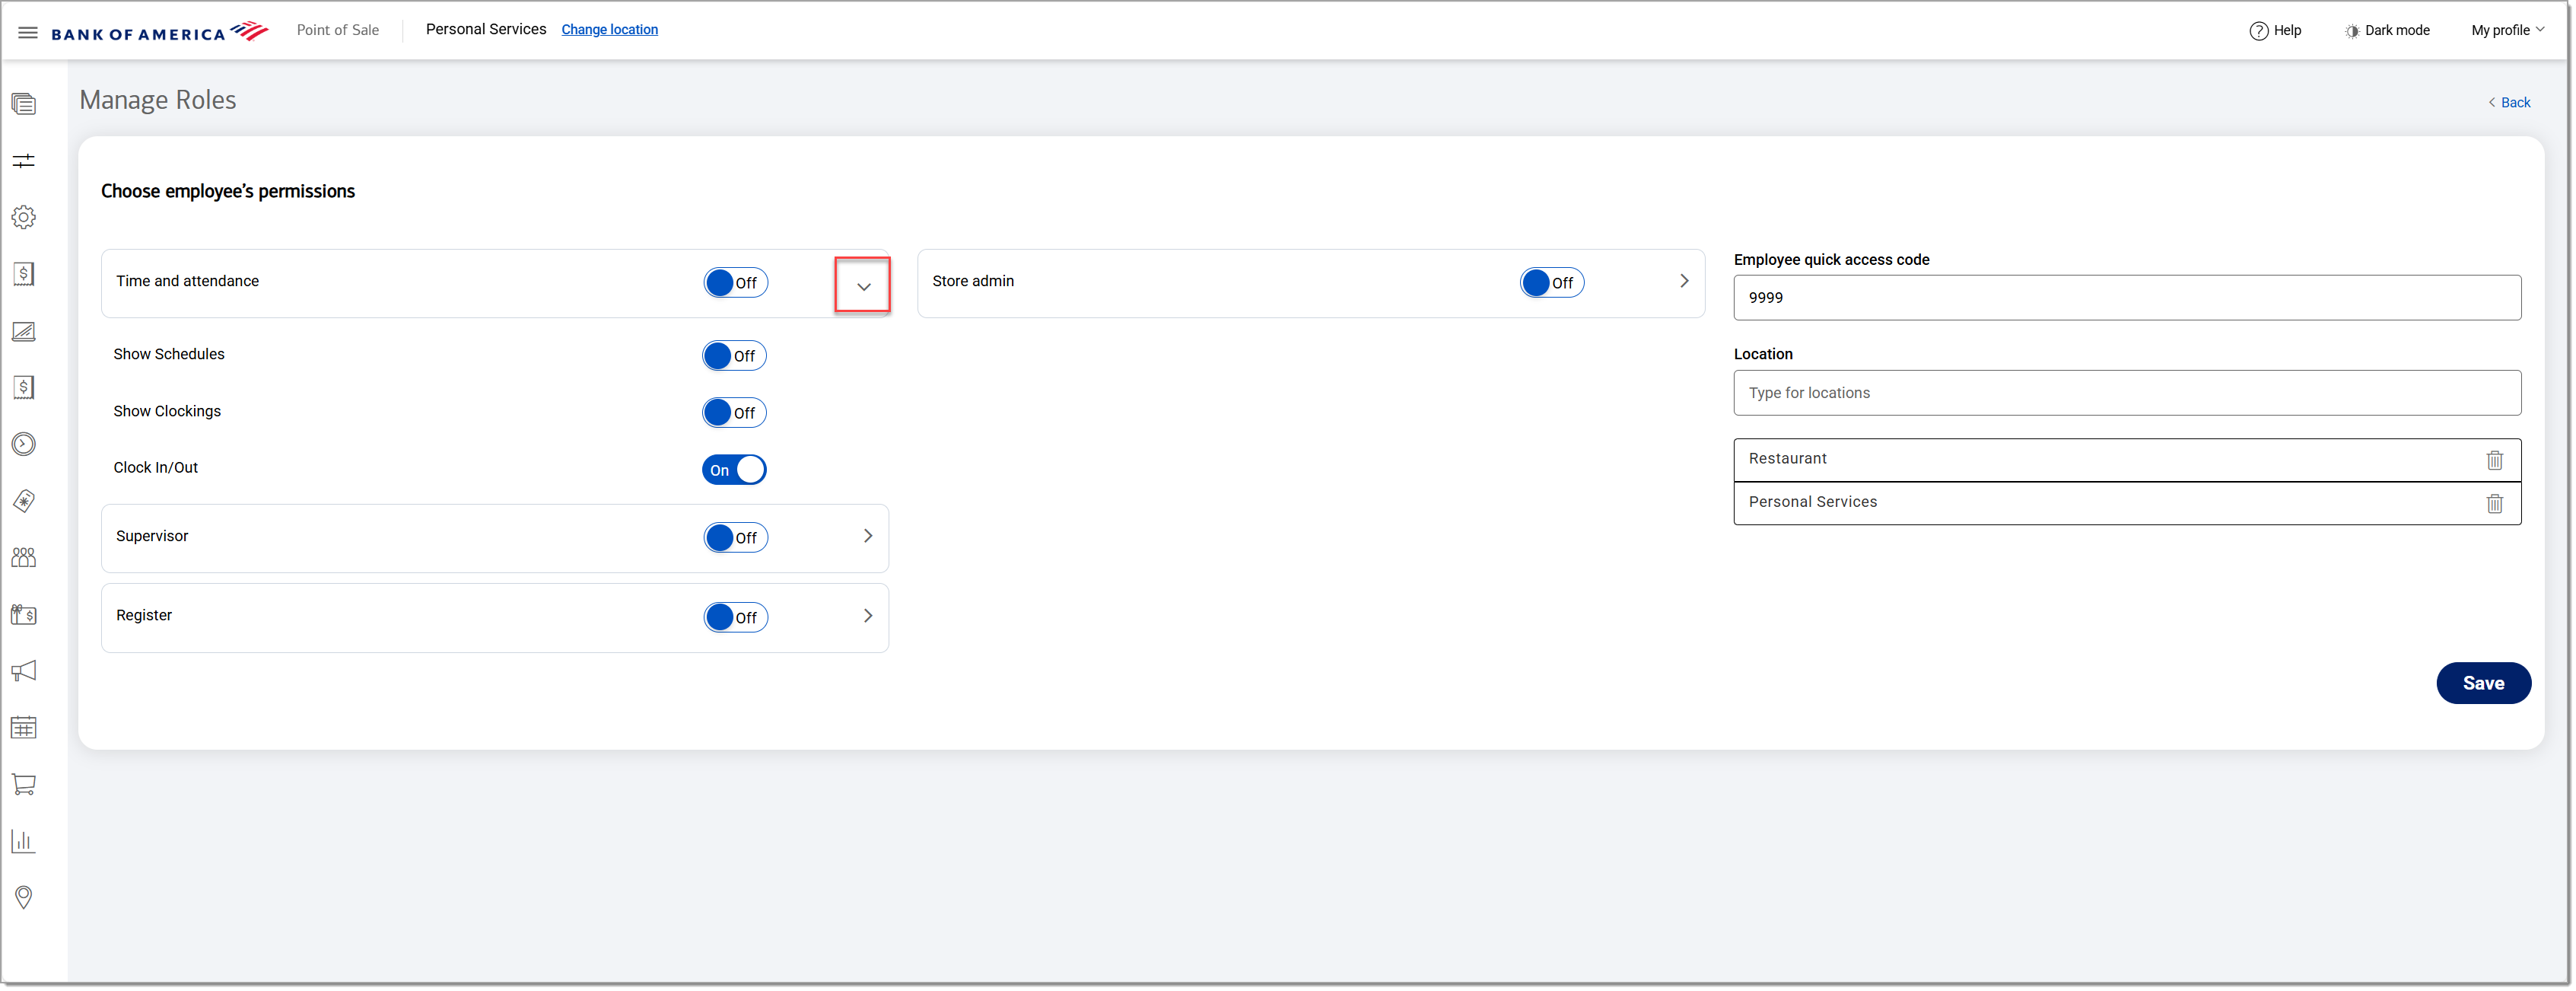Screen dimensions: 2576x991
Task: Click the hamburger menu icon
Action: (x=28, y=32)
